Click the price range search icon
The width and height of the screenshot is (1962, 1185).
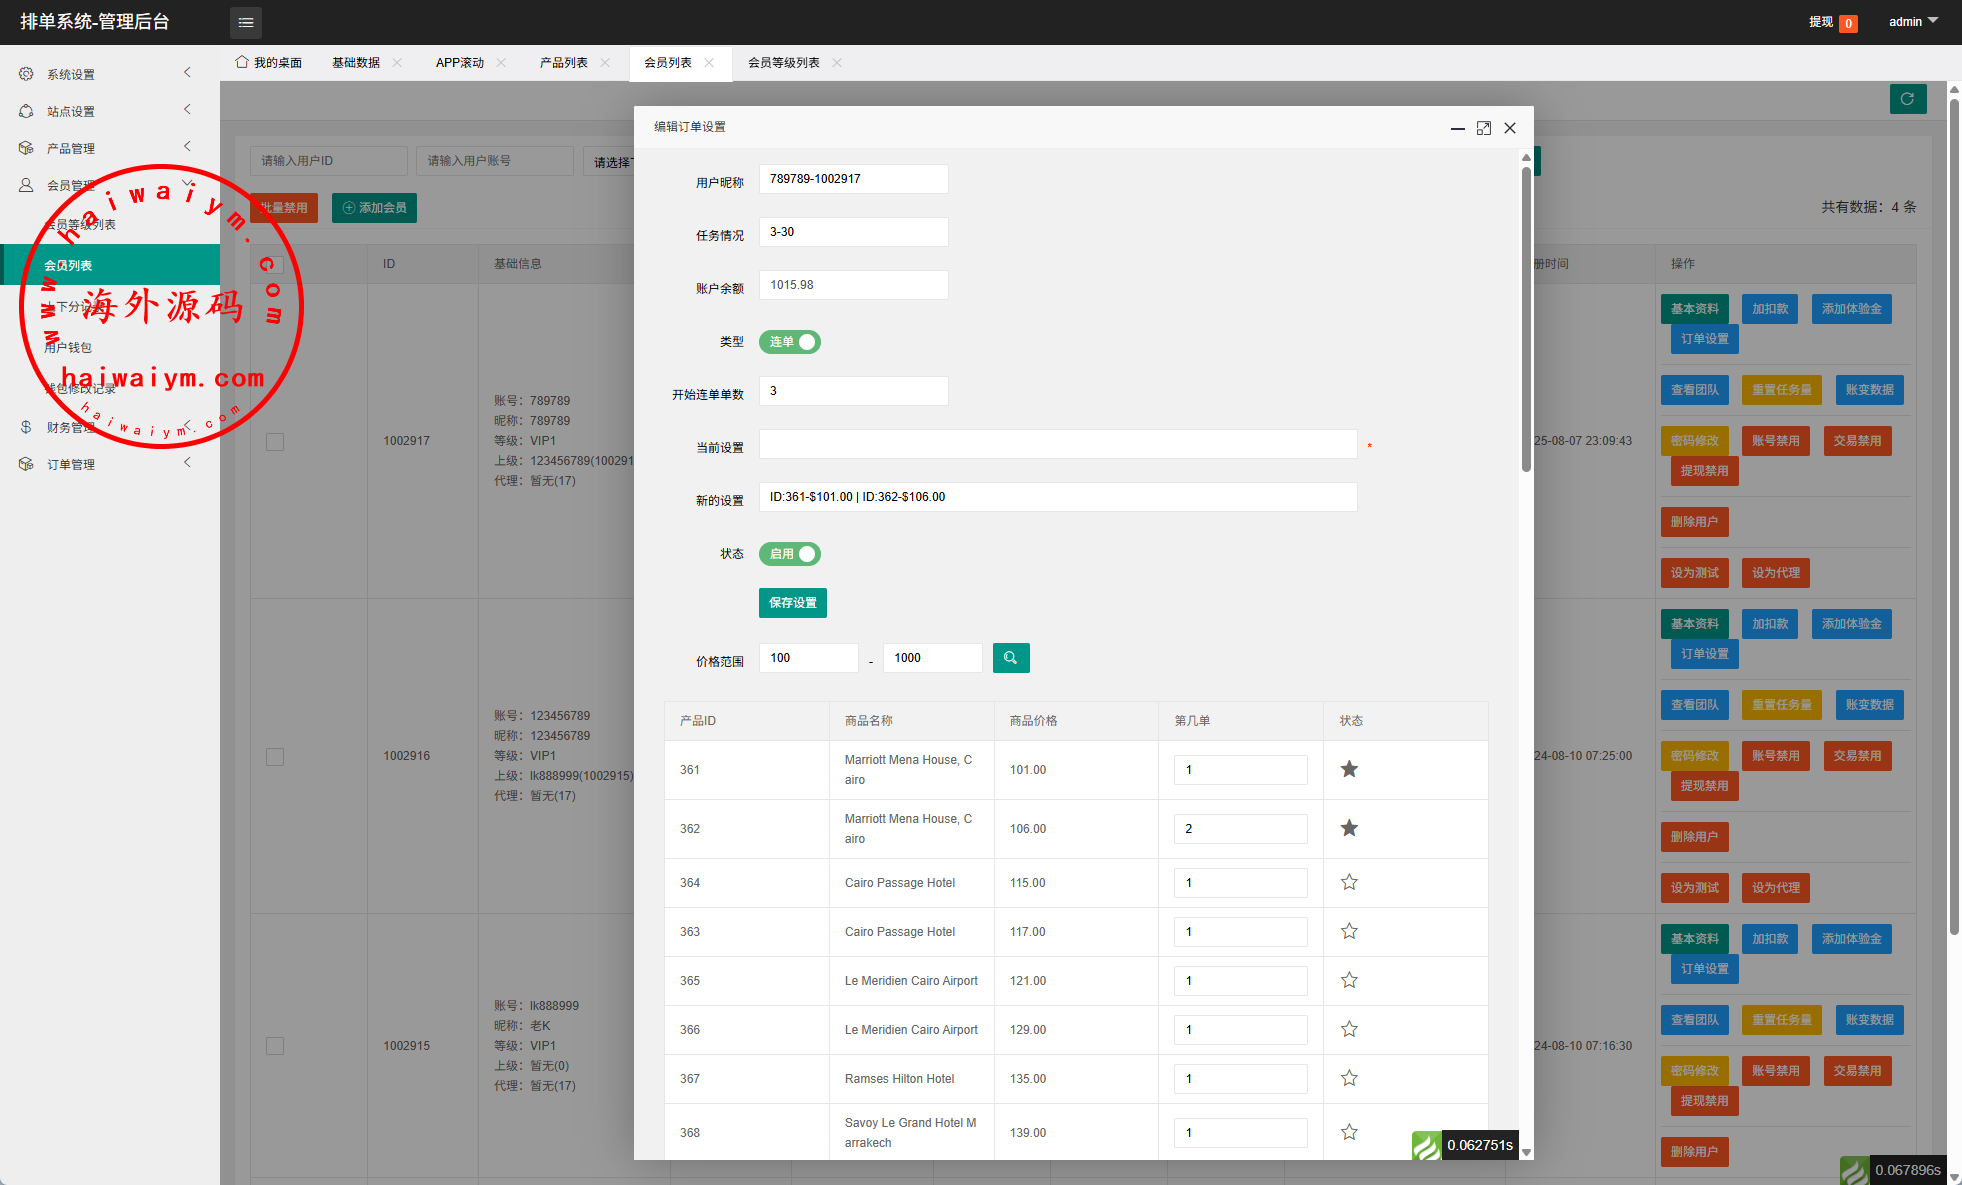(1010, 658)
